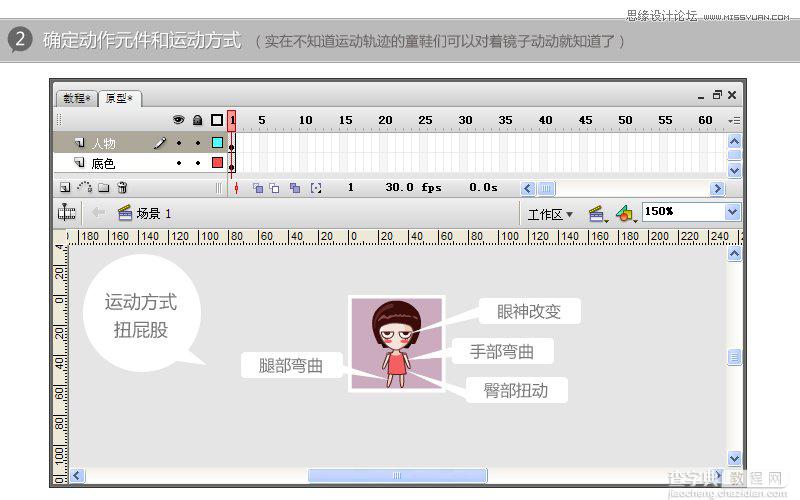This screenshot has height=500, width=800.
Task: Click the timeline horizontal scrollbar thumb
Action: click(545, 189)
